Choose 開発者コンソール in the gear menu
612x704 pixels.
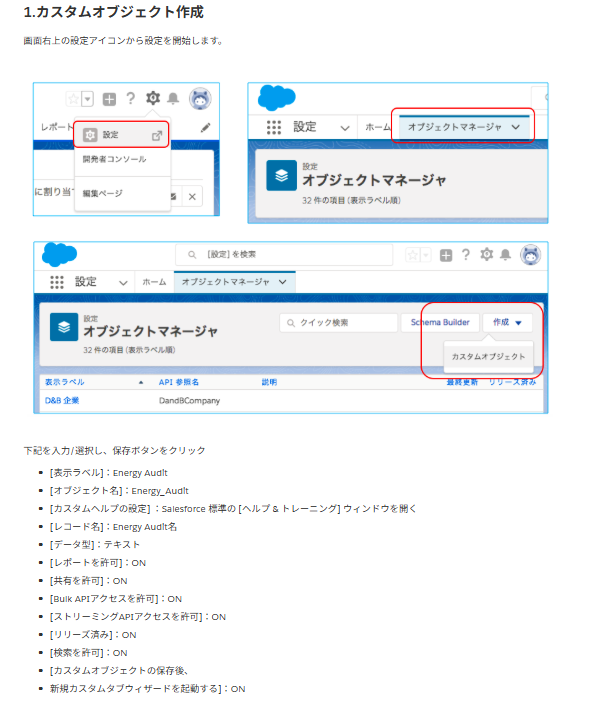[x=114, y=159]
